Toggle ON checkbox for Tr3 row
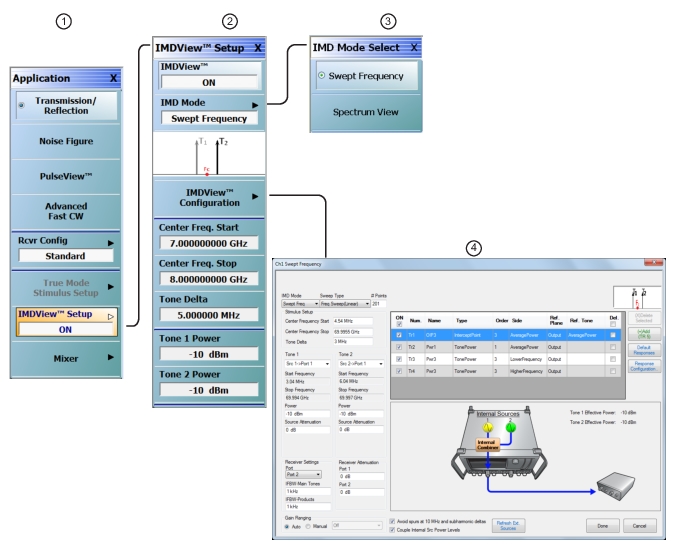 coord(399,359)
